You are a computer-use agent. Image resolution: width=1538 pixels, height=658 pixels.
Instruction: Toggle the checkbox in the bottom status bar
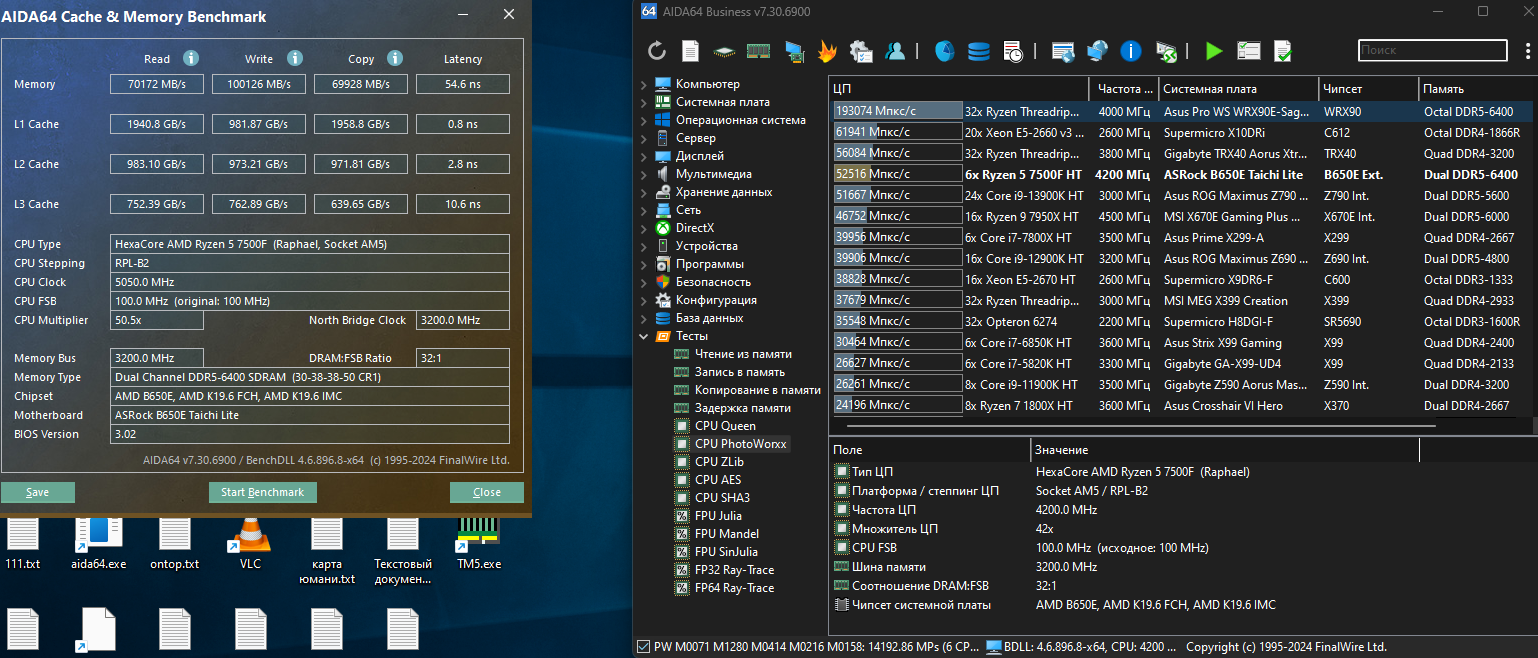point(642,647)
